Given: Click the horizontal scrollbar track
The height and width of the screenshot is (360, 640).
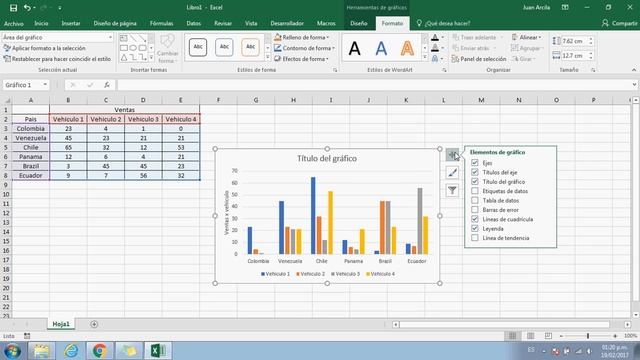Looking at the screenshot, I should [504, 324].
